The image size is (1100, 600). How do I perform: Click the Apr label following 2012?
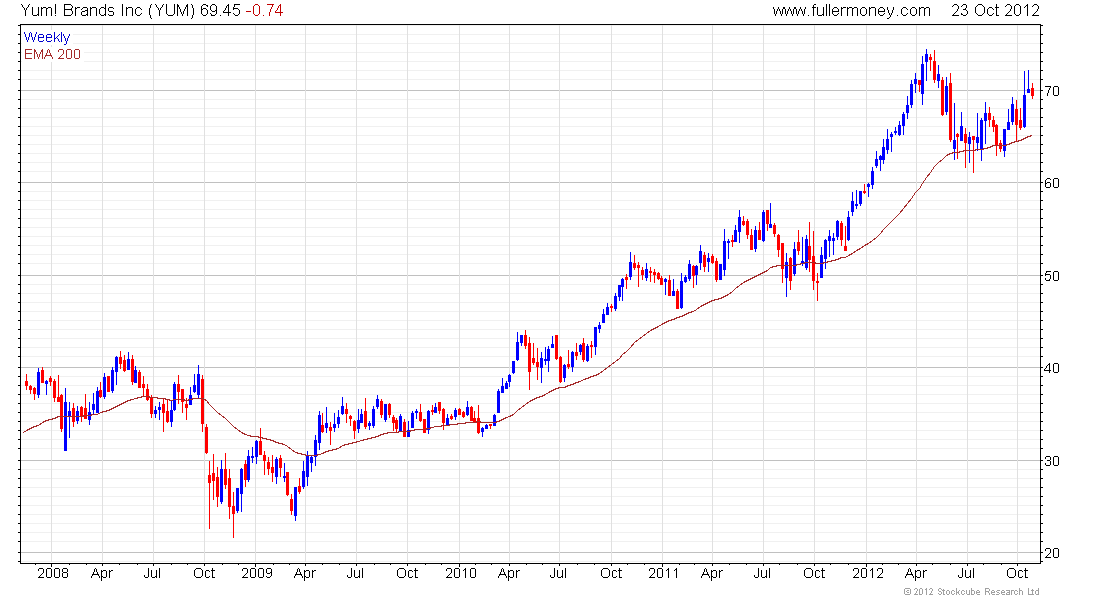916,573
